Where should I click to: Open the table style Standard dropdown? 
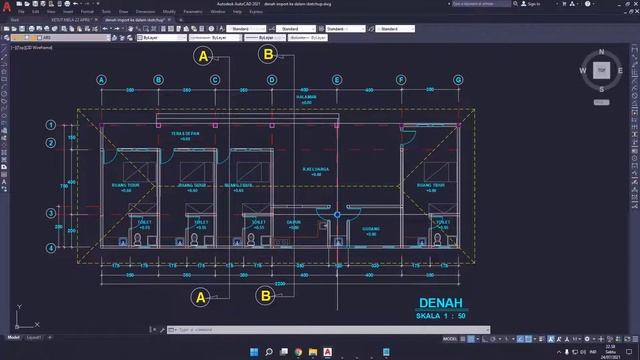coord(345,29)
